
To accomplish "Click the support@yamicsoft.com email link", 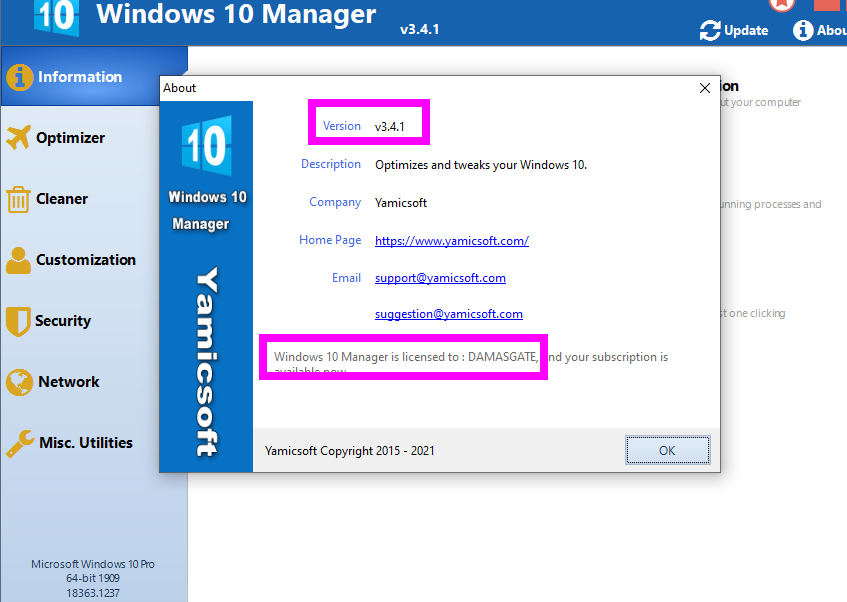I will coord(440,278).
